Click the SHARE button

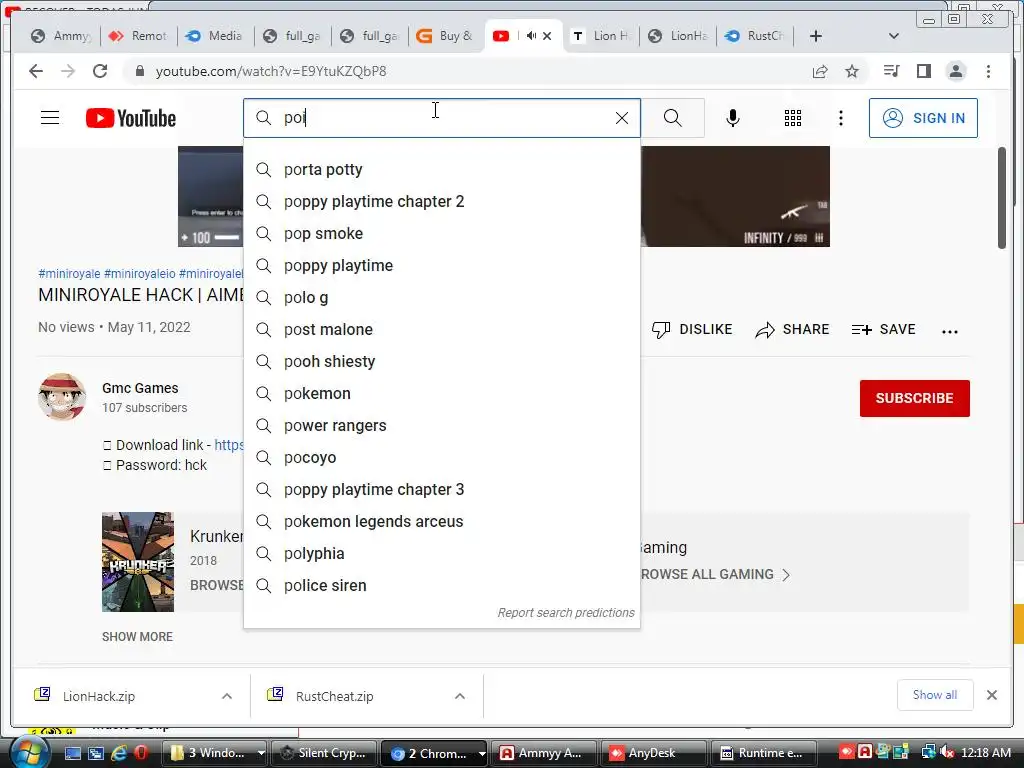792,330
